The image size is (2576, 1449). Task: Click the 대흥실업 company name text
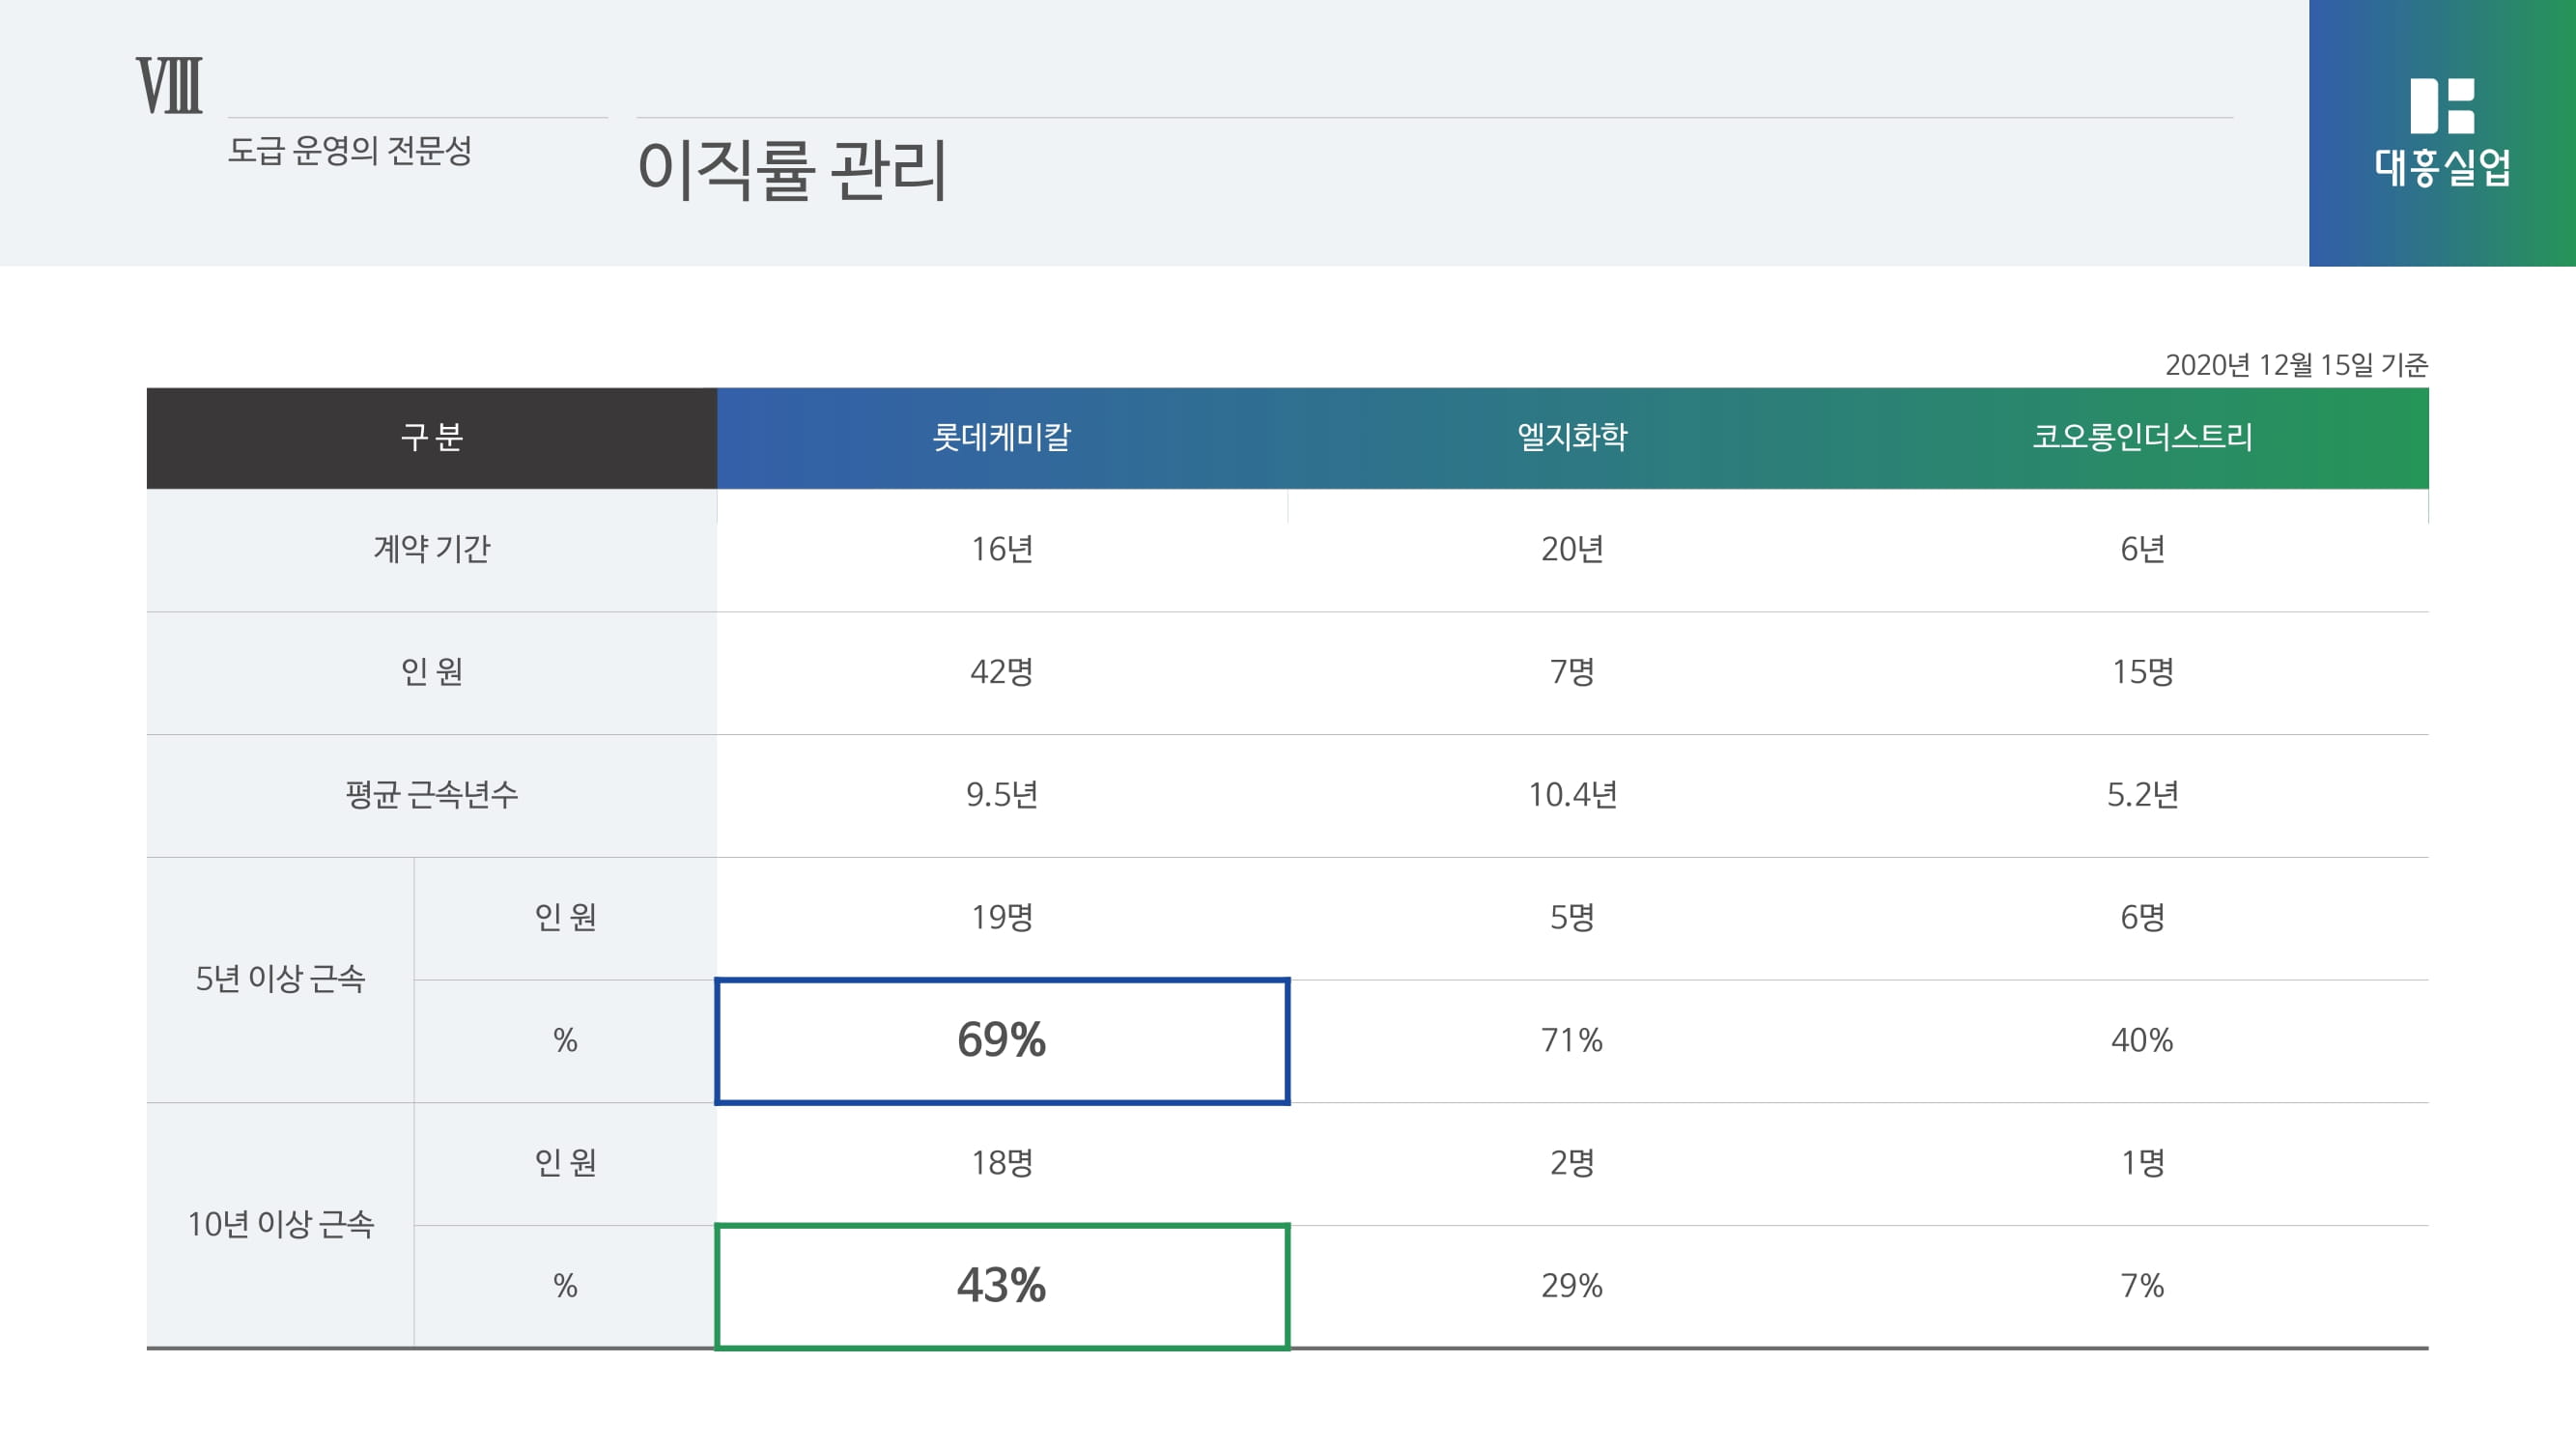[x=2442, y=167]
